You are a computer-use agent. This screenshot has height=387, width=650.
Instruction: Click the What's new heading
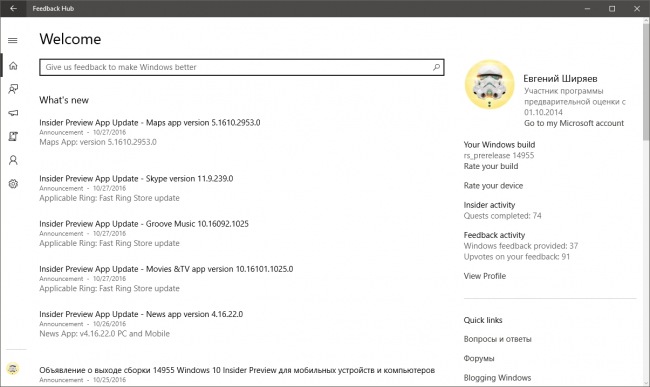(64, 100)
